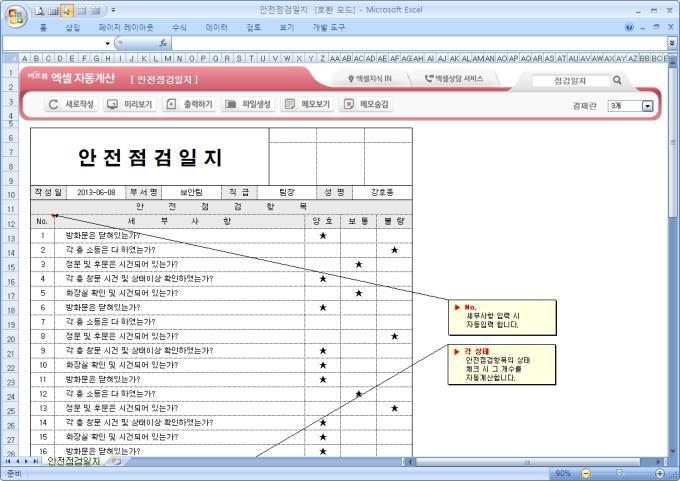This screenshot has height=481, width=680.
Task: Click the 보통 star for item 3
Action: point(359,264)
